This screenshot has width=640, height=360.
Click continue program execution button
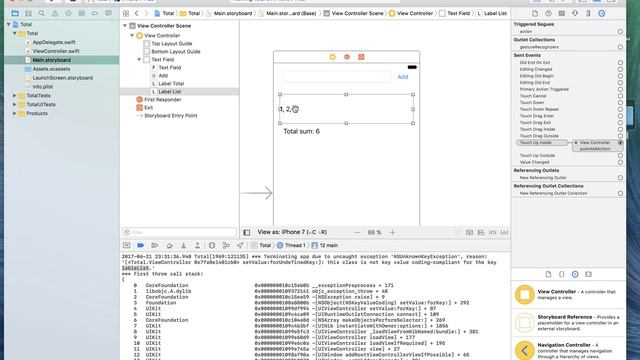tap(155, 245)
